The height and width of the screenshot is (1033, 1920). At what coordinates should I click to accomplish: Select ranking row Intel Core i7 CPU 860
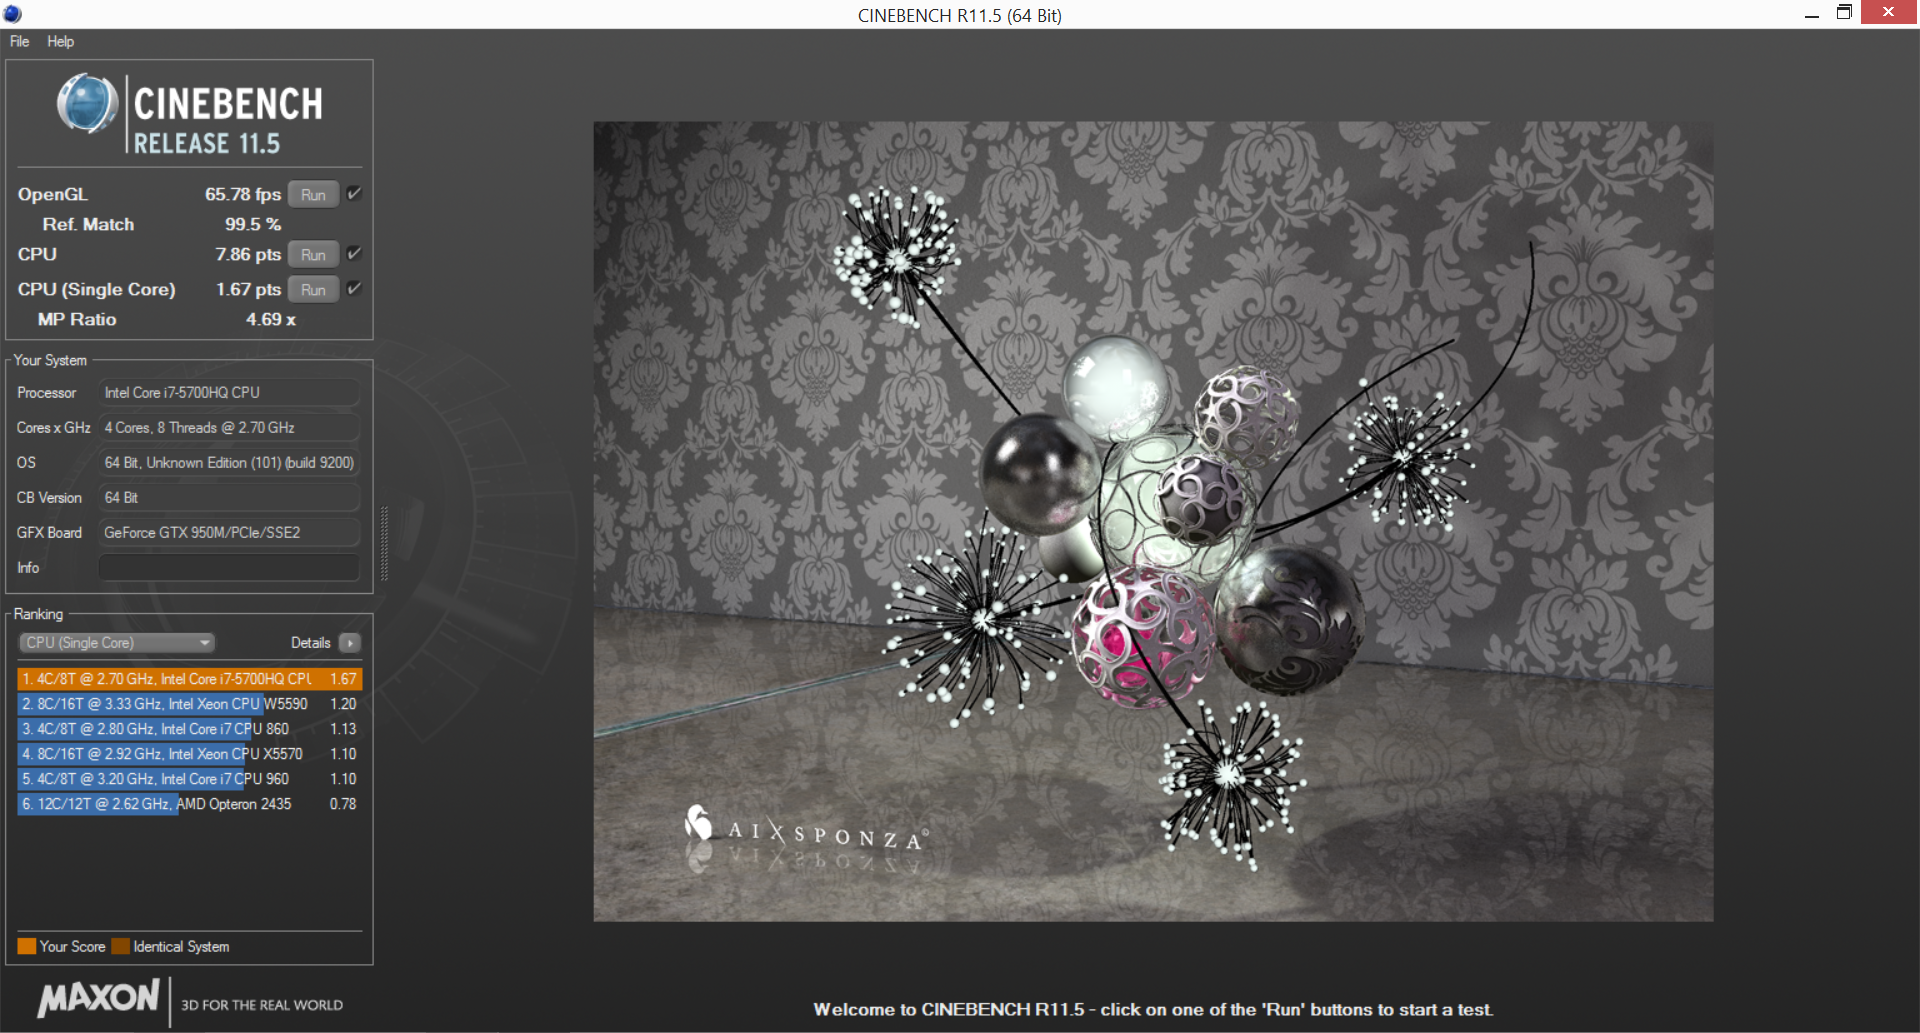189,728
